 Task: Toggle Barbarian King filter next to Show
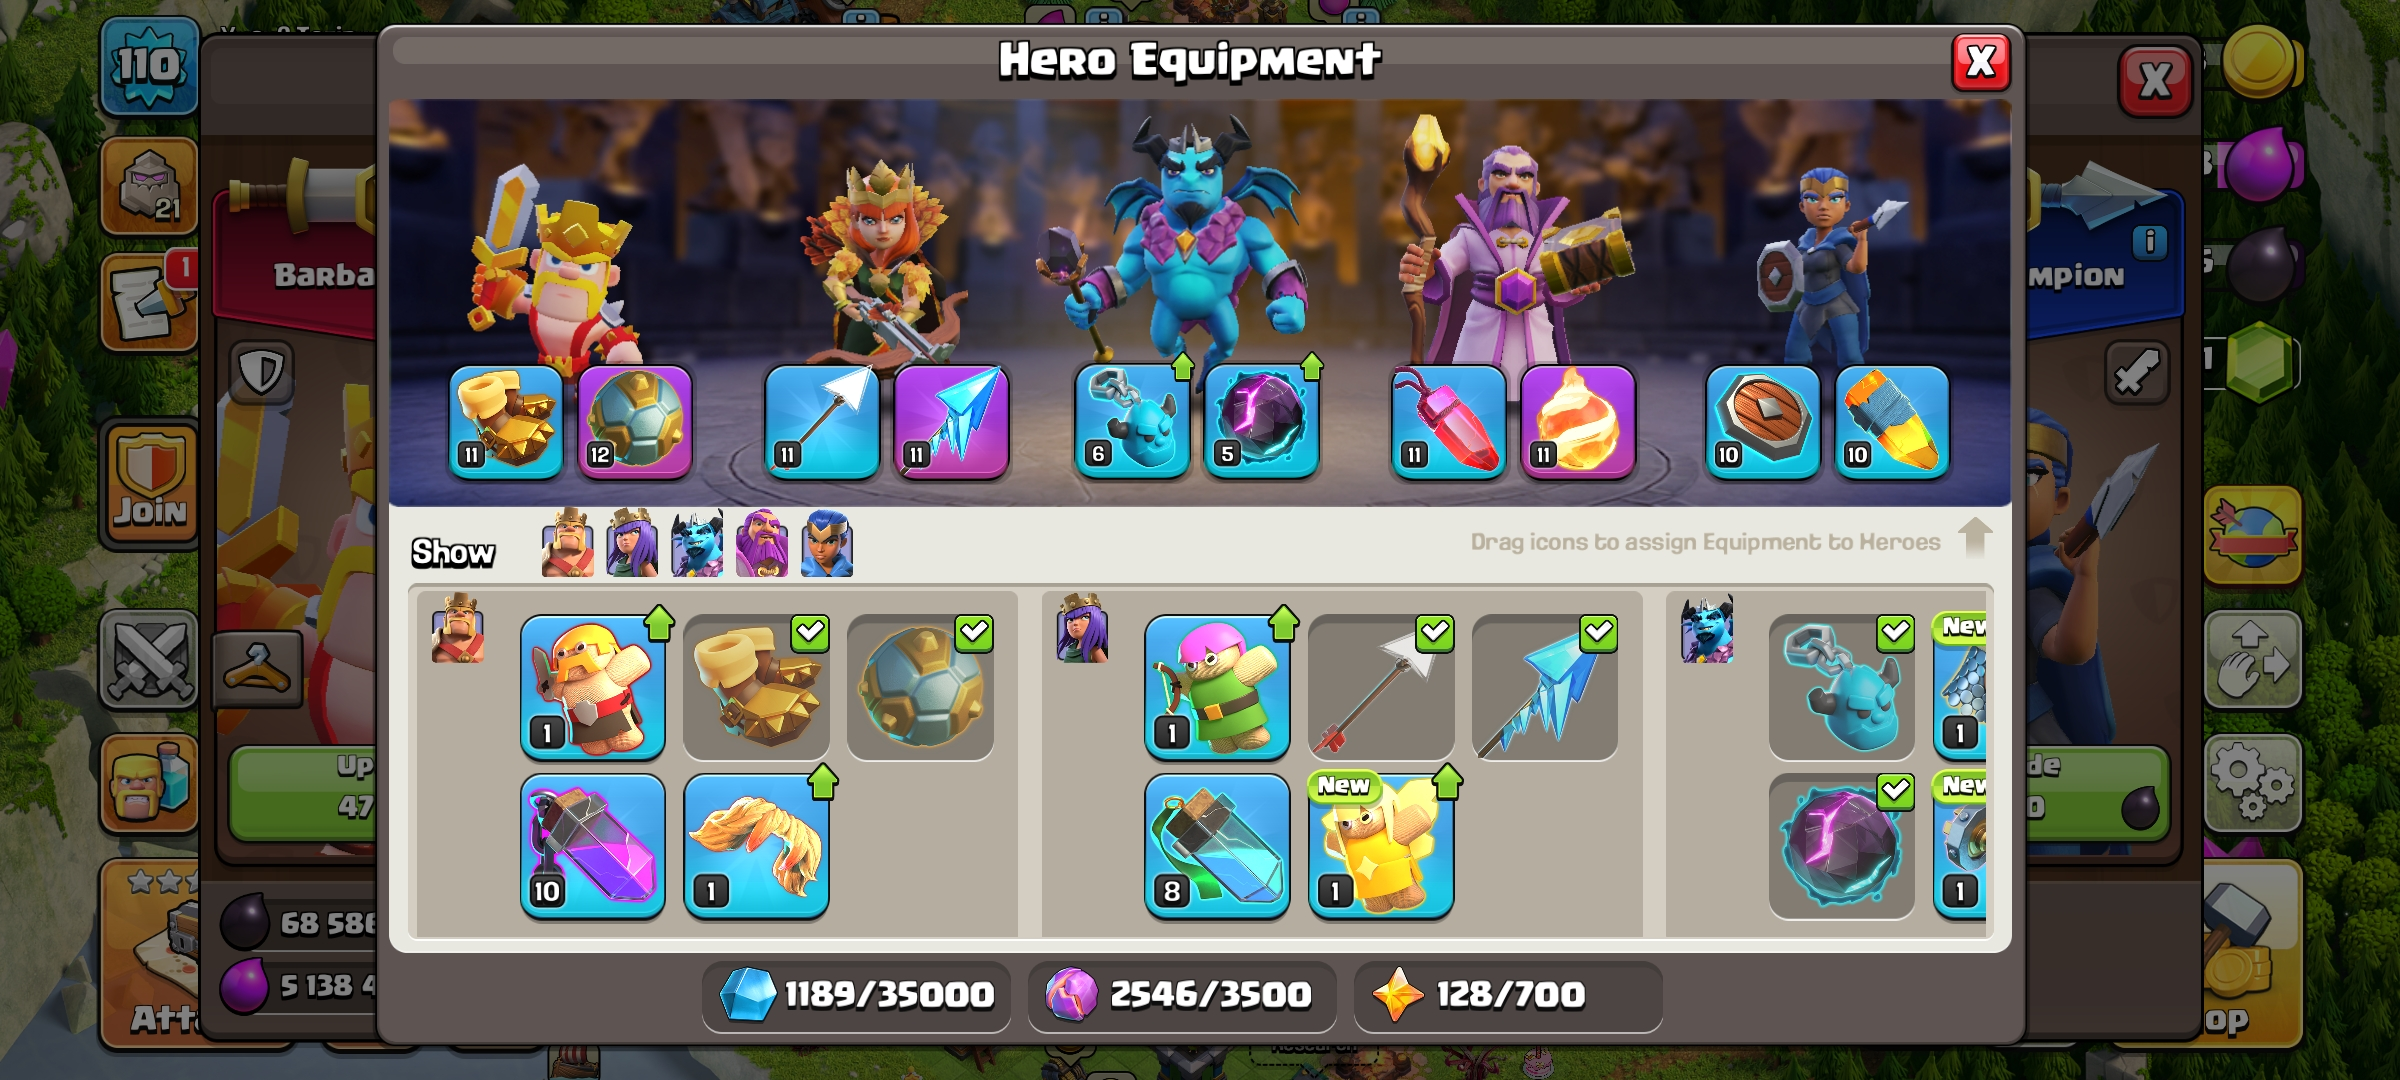568,544
